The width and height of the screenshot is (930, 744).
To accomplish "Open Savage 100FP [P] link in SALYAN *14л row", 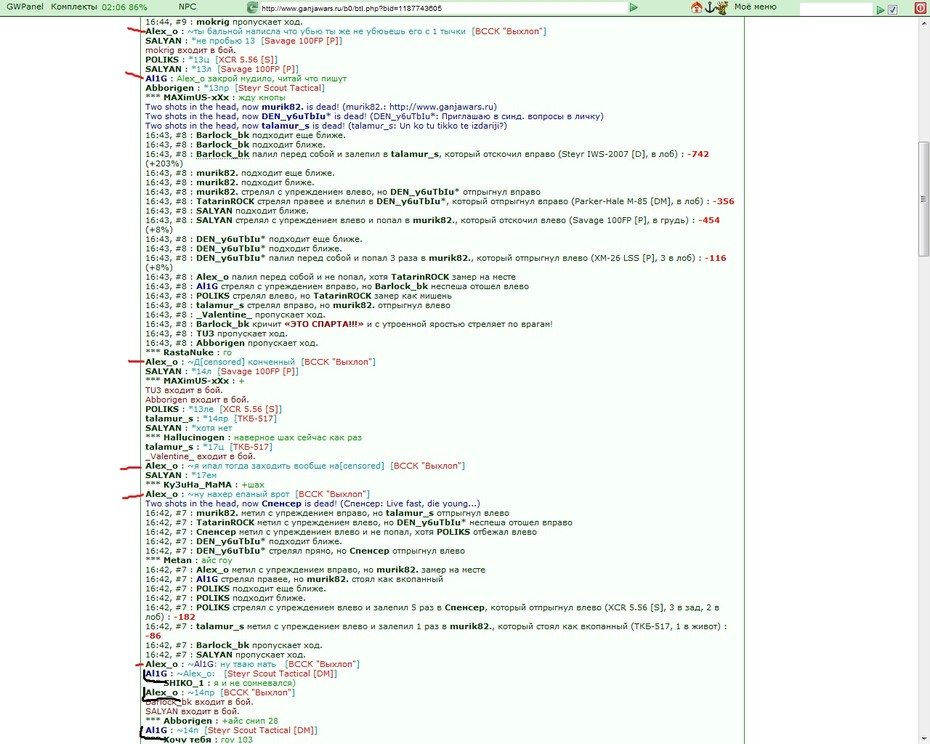I will click(x=257, y=371).
